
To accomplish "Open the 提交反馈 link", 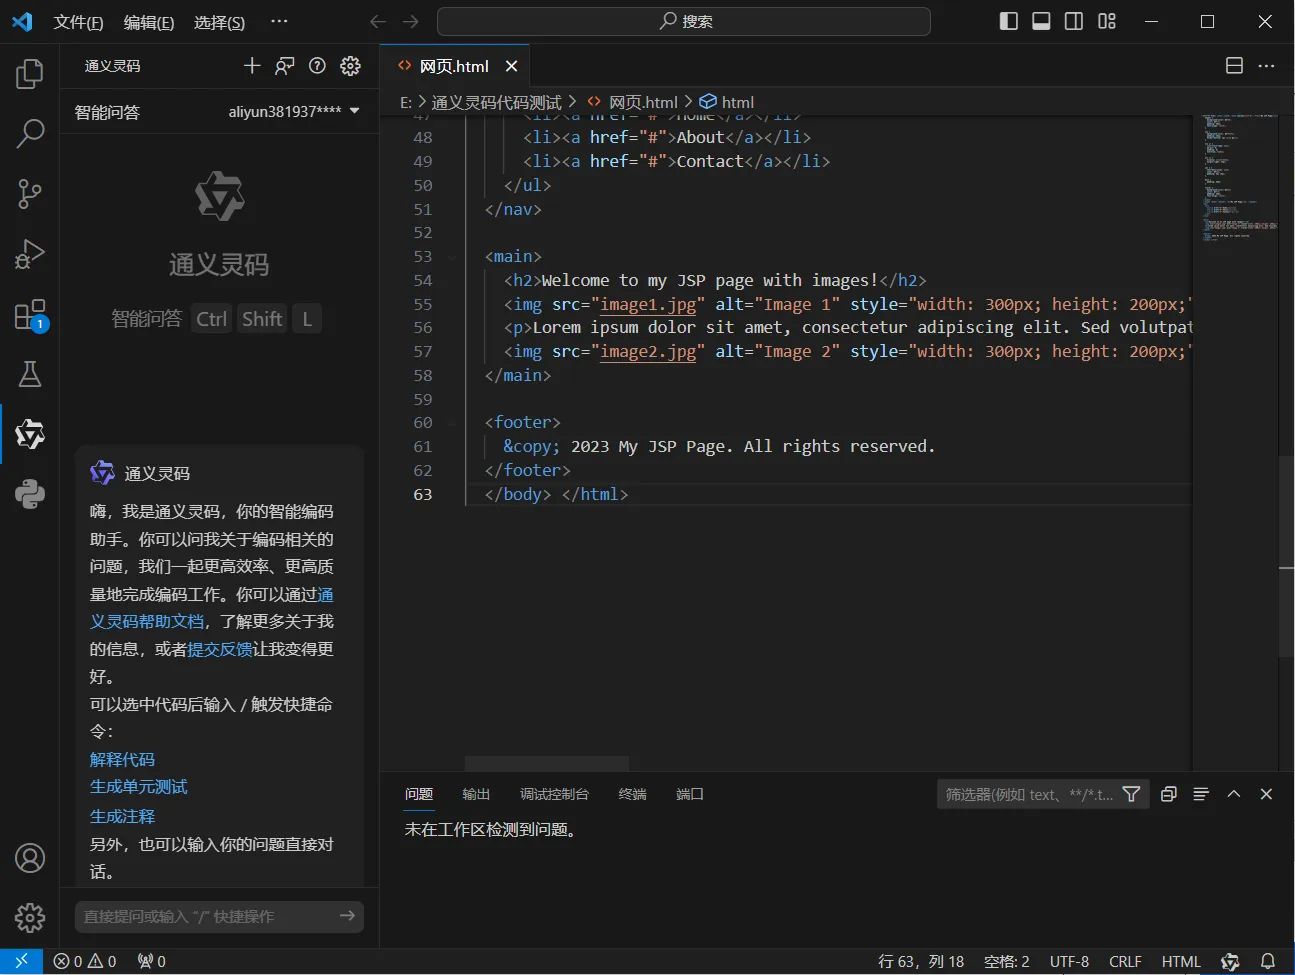I will [x=220, y=649].
